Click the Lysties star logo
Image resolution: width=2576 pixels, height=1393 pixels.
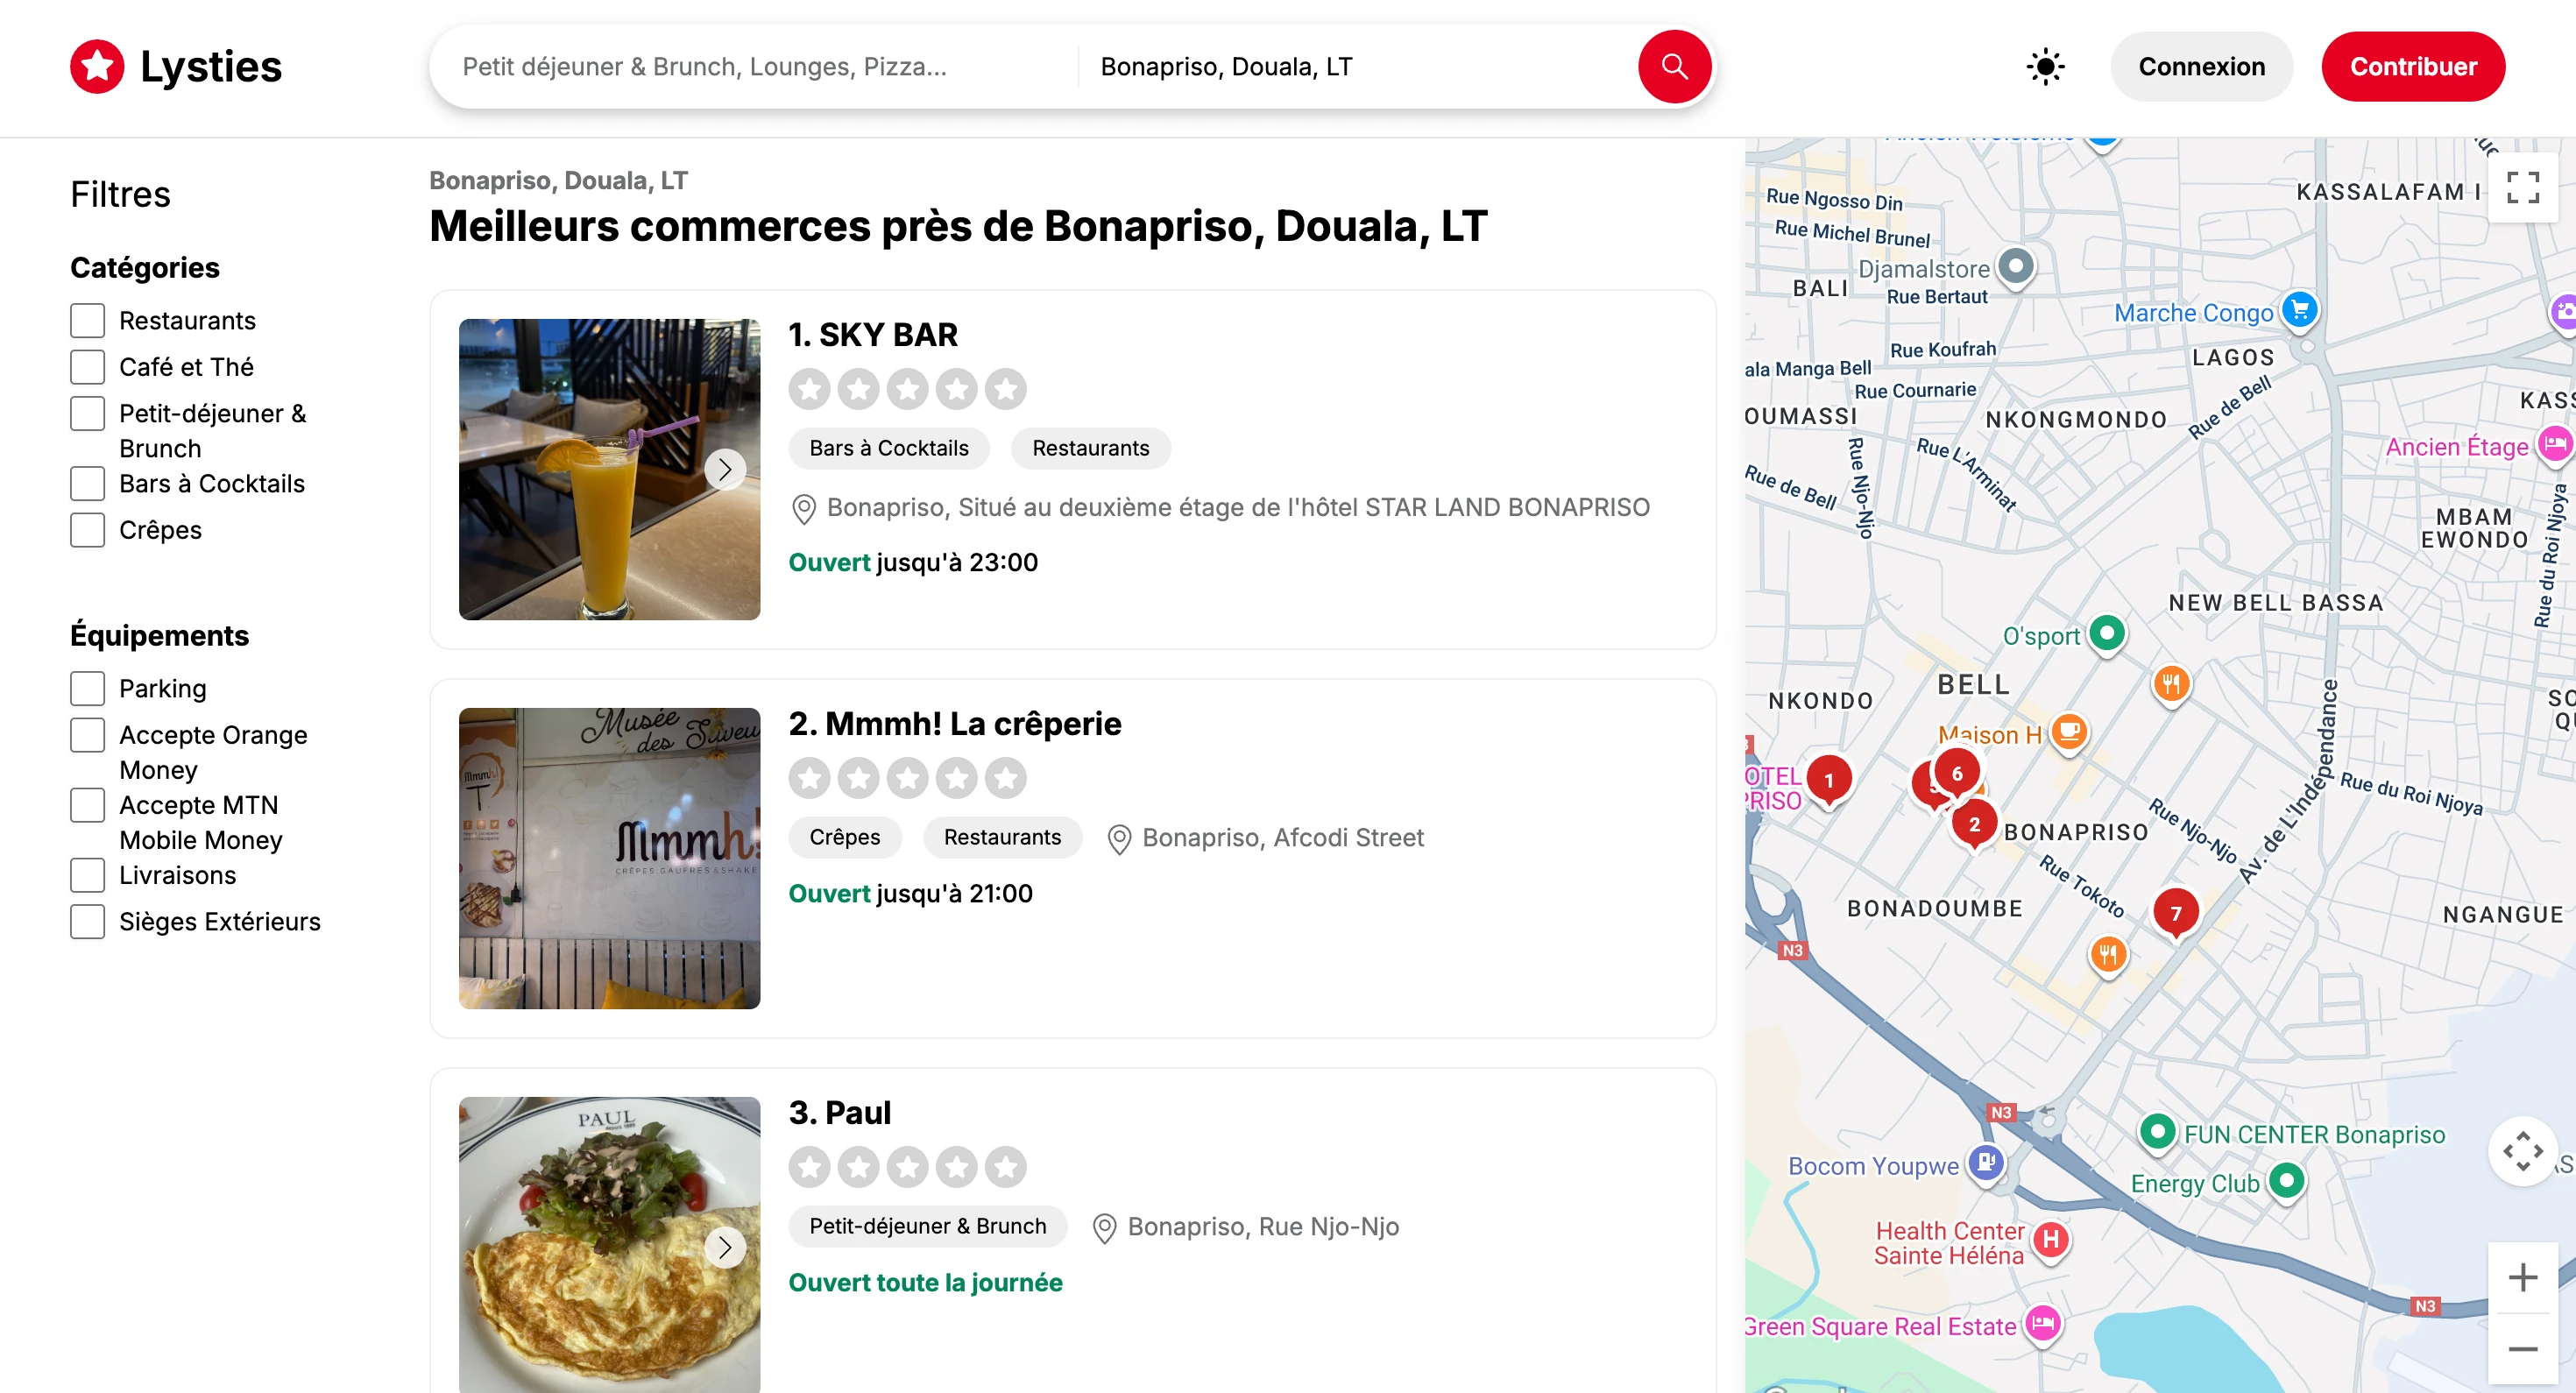(x=97, y=67)
